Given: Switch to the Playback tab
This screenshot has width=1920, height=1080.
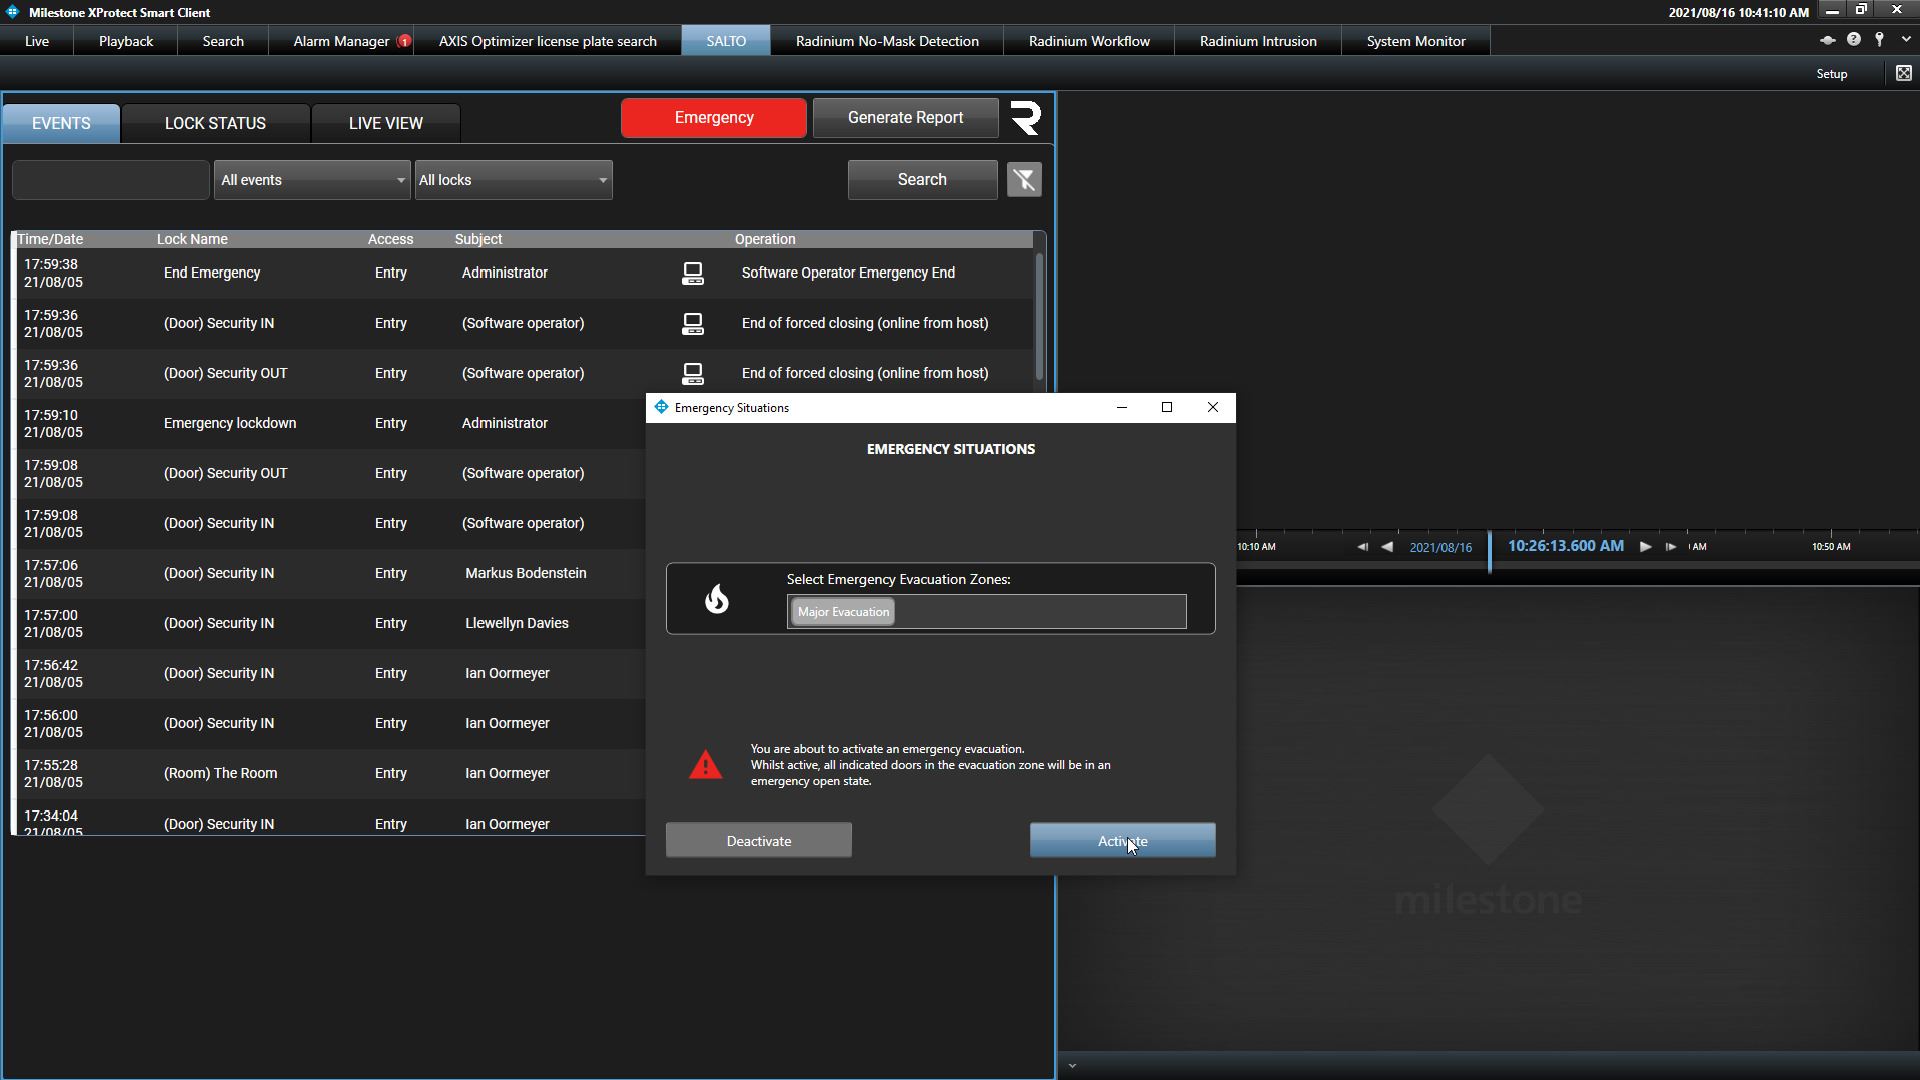Looking at the screenshot, I should [x=126, y=41].
